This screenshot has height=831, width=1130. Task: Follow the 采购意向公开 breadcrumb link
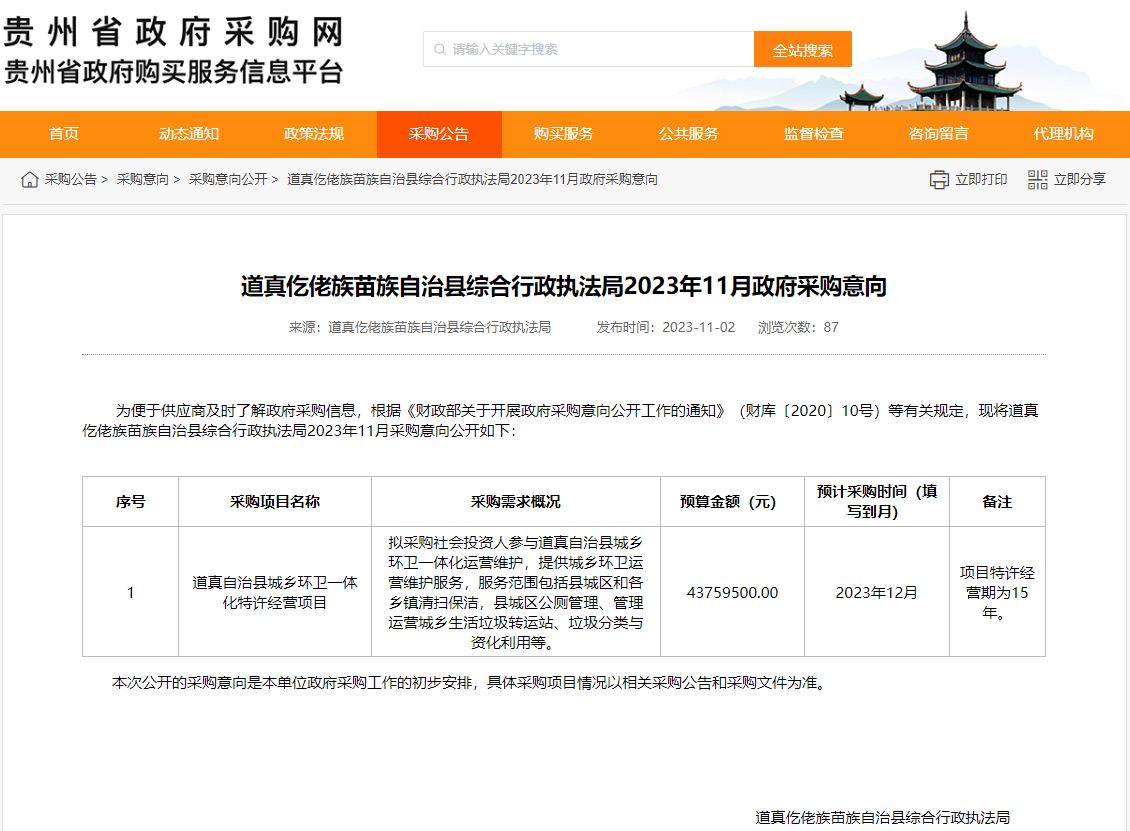(228, 180)
